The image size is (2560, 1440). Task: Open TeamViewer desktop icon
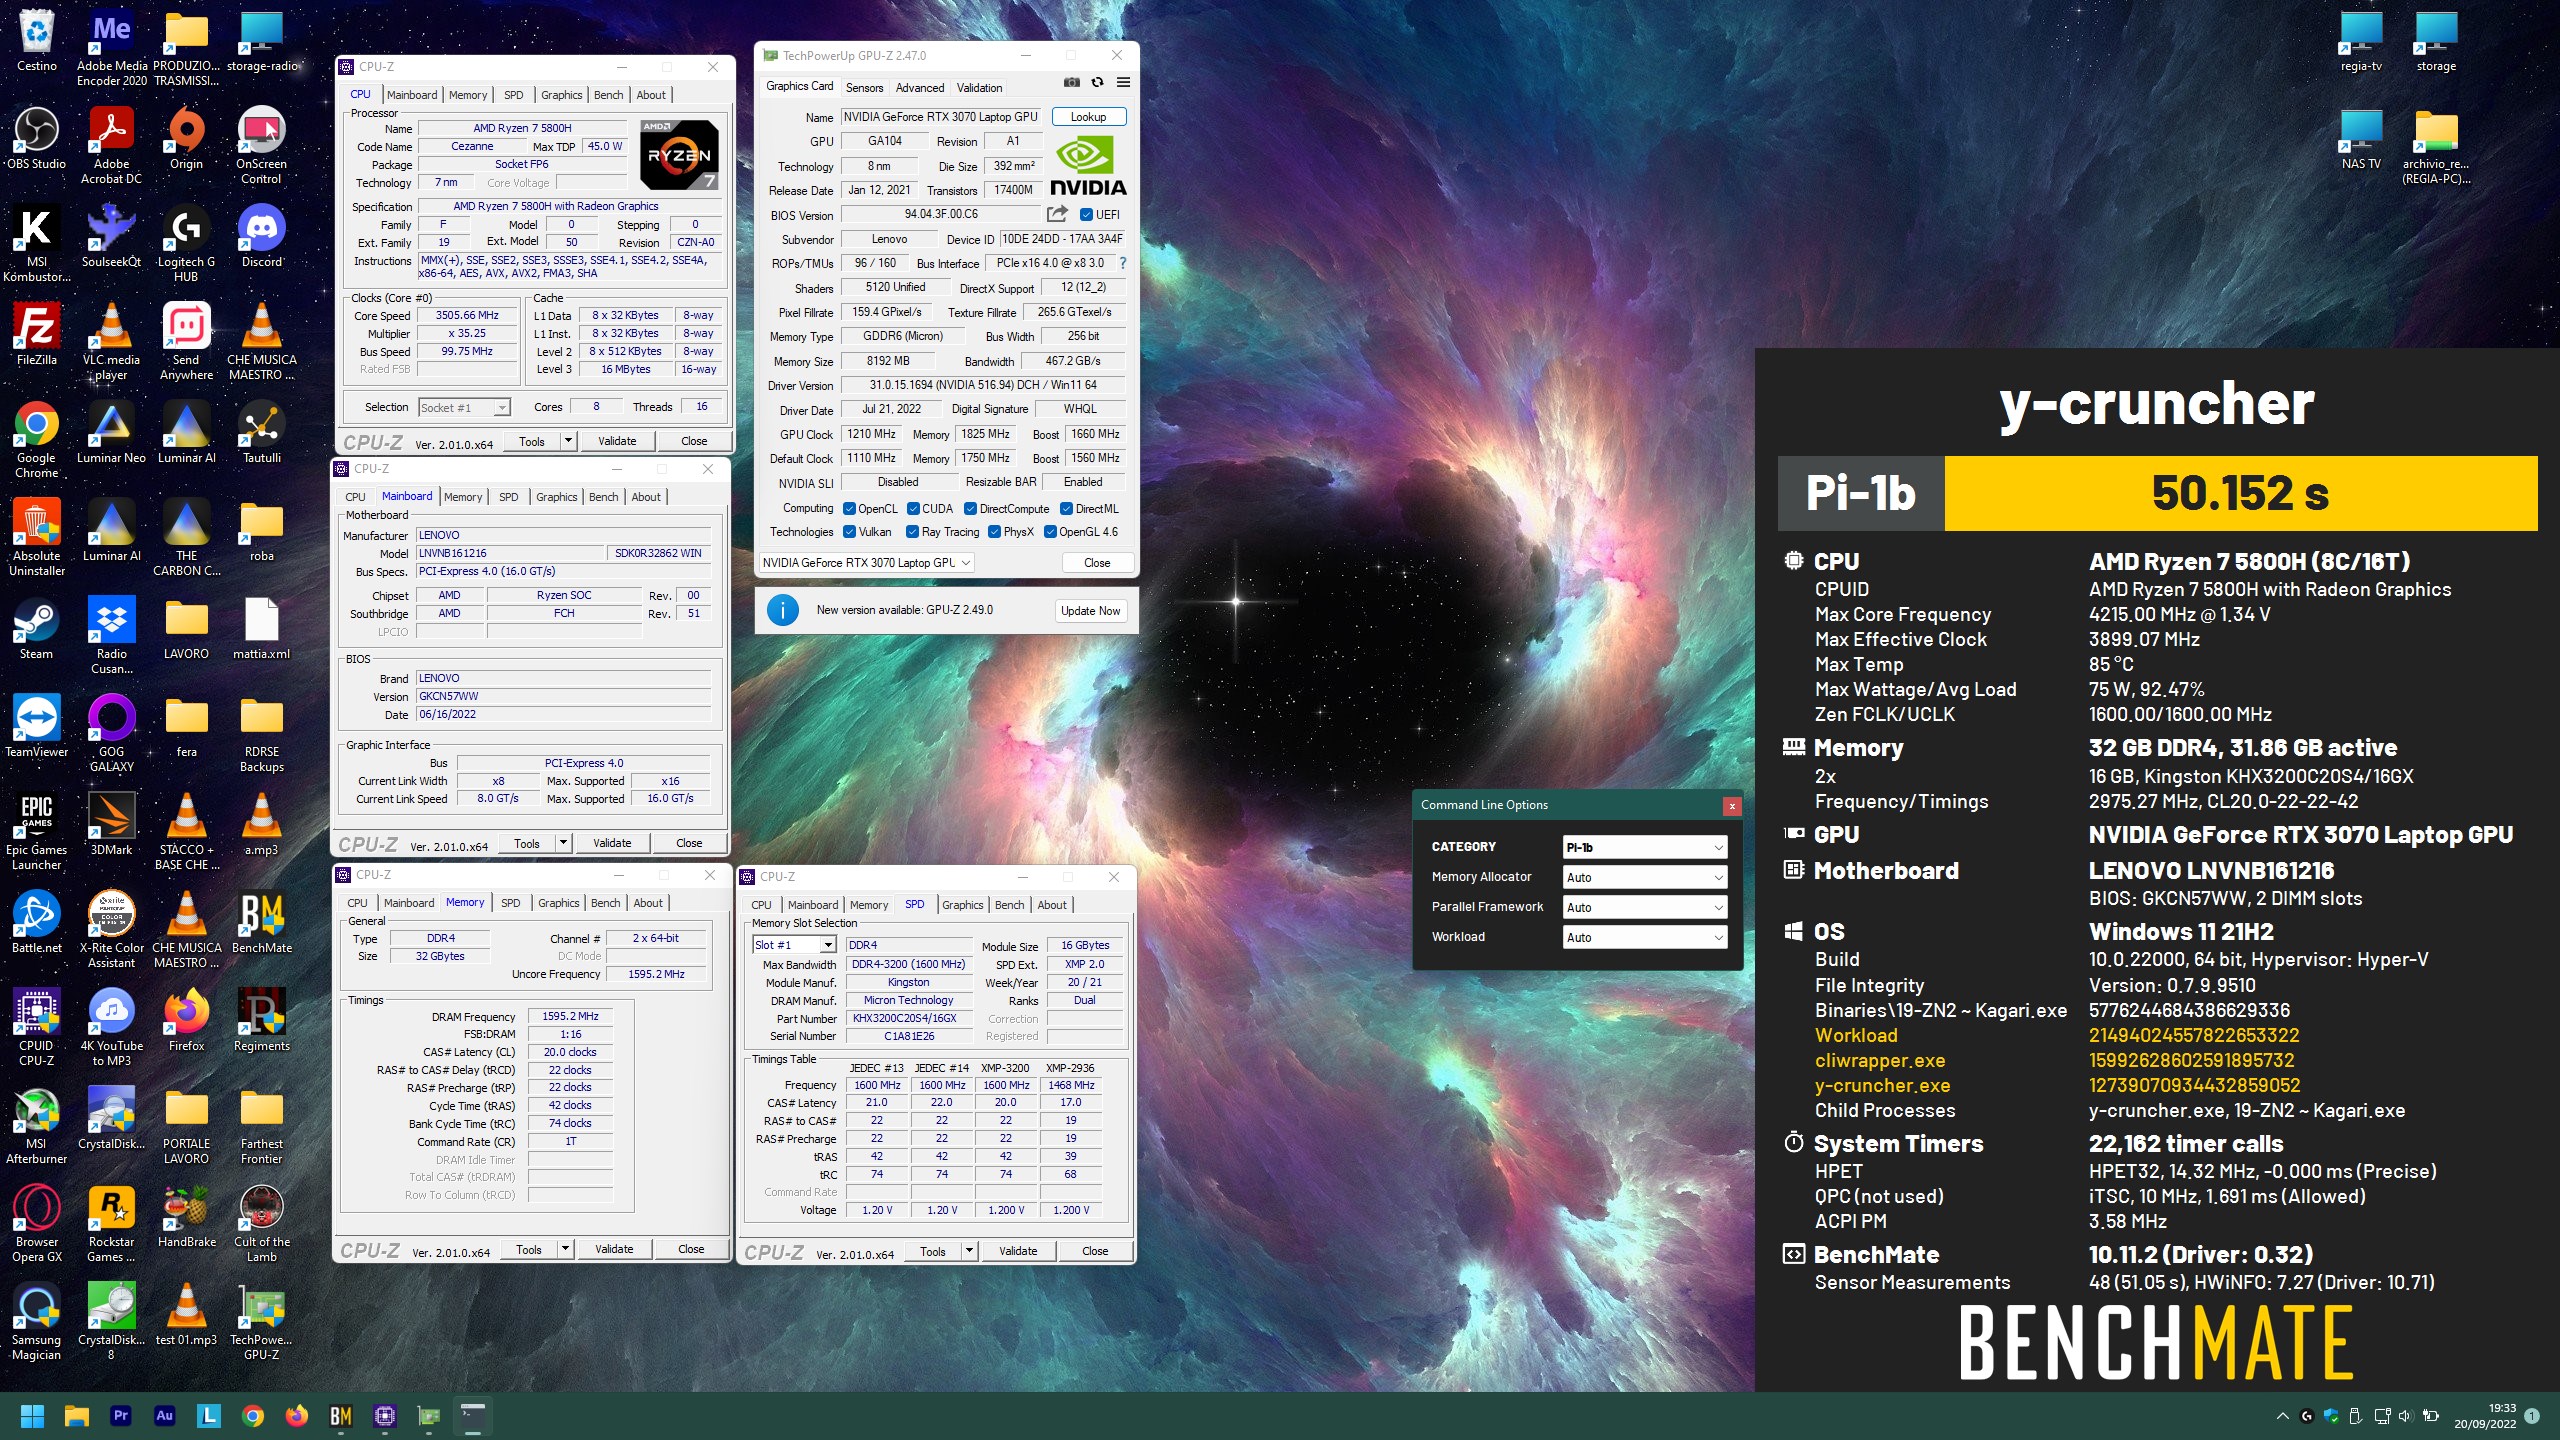[x=37, y=727]
